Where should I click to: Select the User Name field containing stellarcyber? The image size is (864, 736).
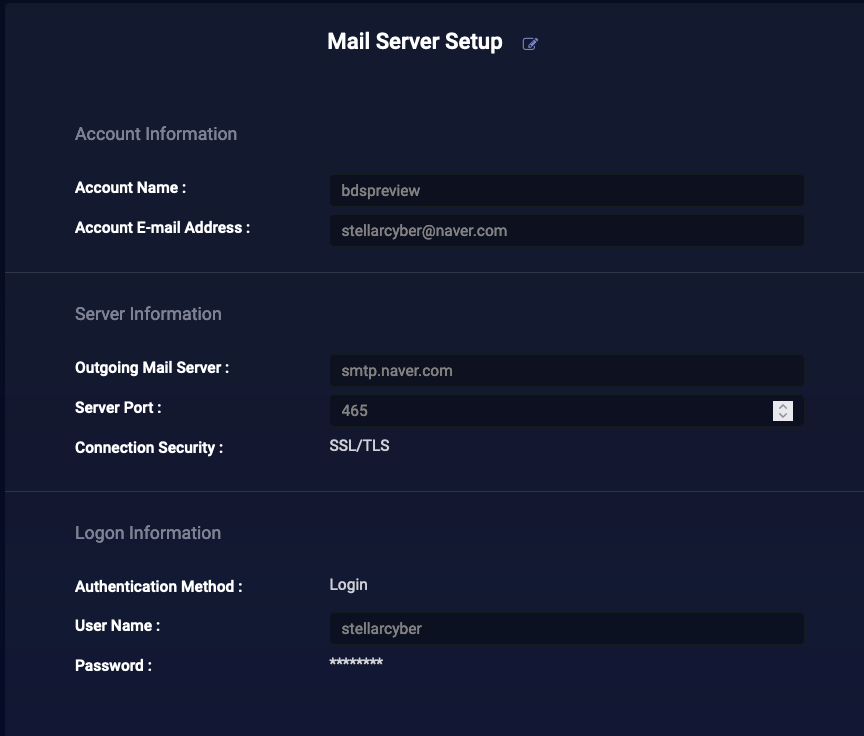(566, 629)
